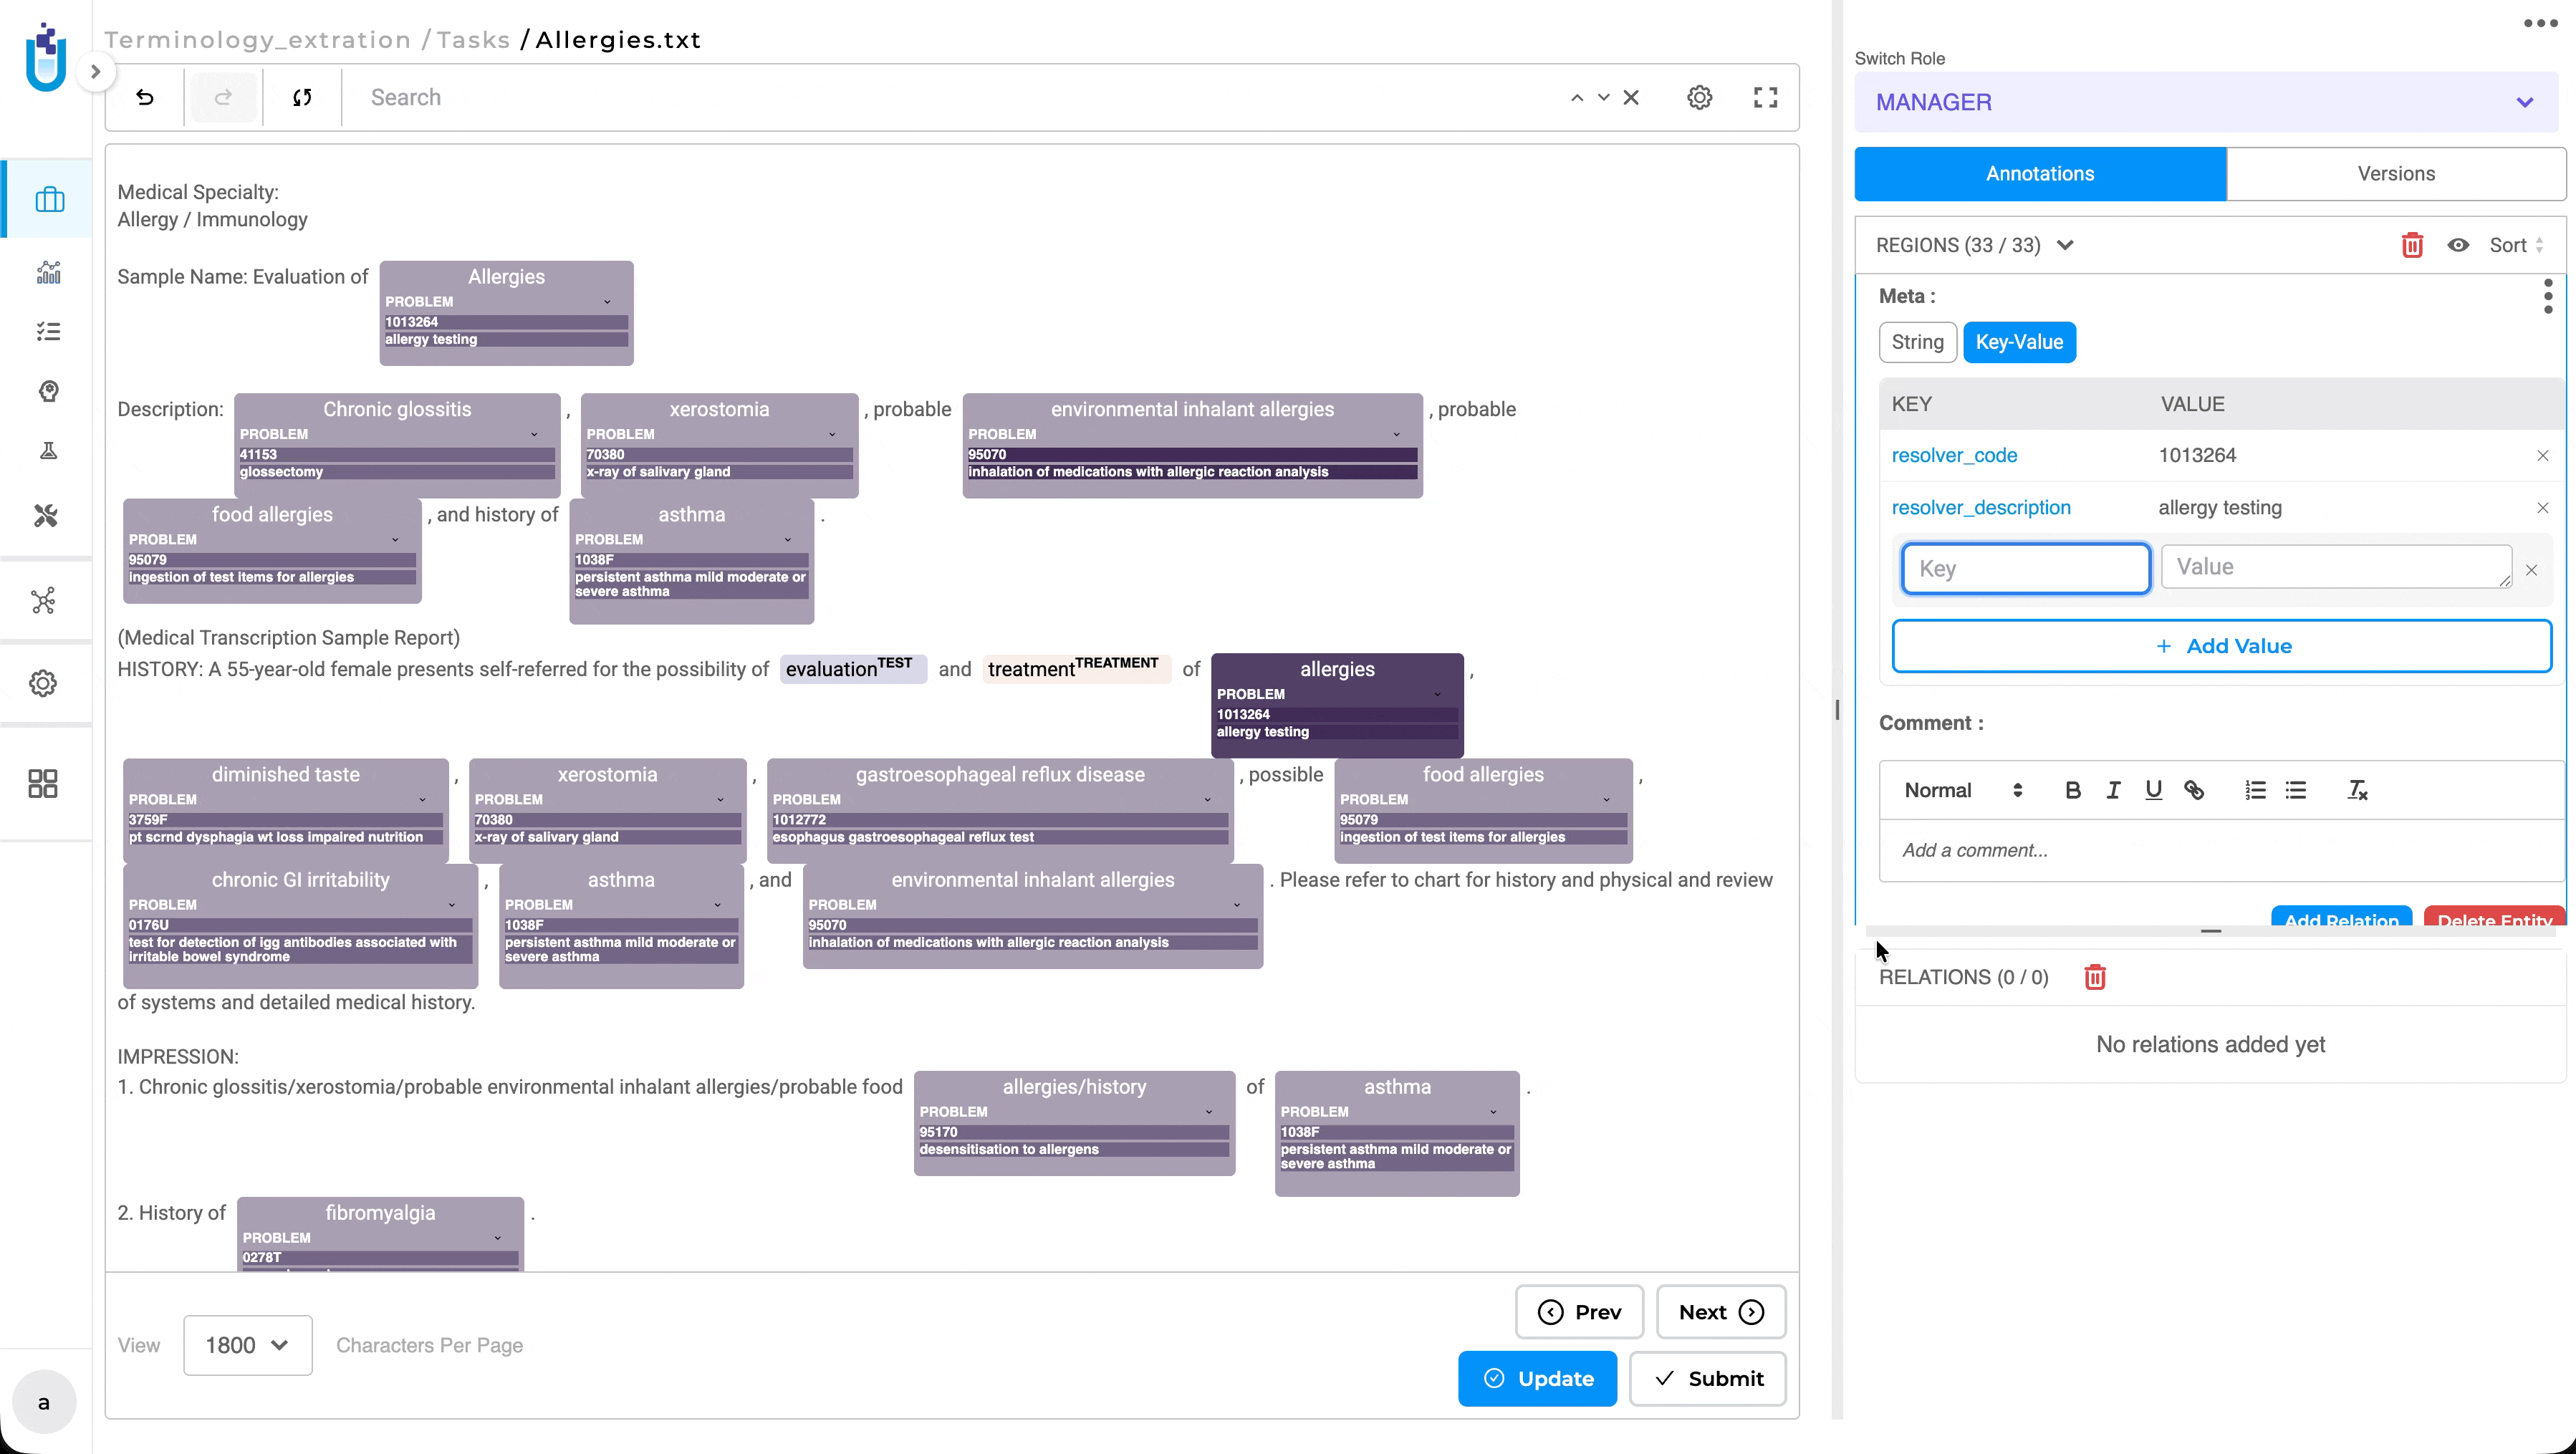The image size is (2576, 1454).
Task: Select Key-Value meta type
Action: [x=2019, y=342]
